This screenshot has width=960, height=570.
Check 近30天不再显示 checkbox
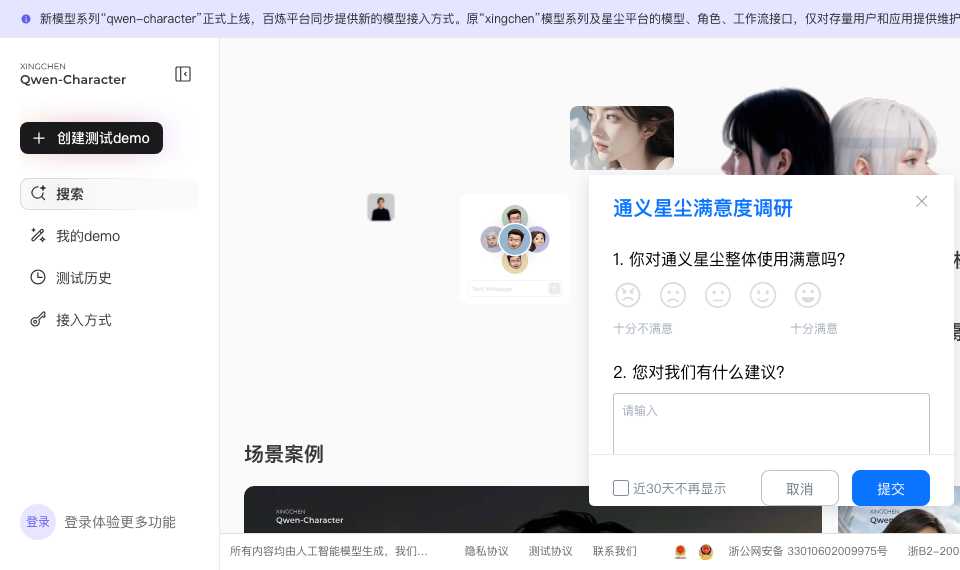(x=621, y=488)
